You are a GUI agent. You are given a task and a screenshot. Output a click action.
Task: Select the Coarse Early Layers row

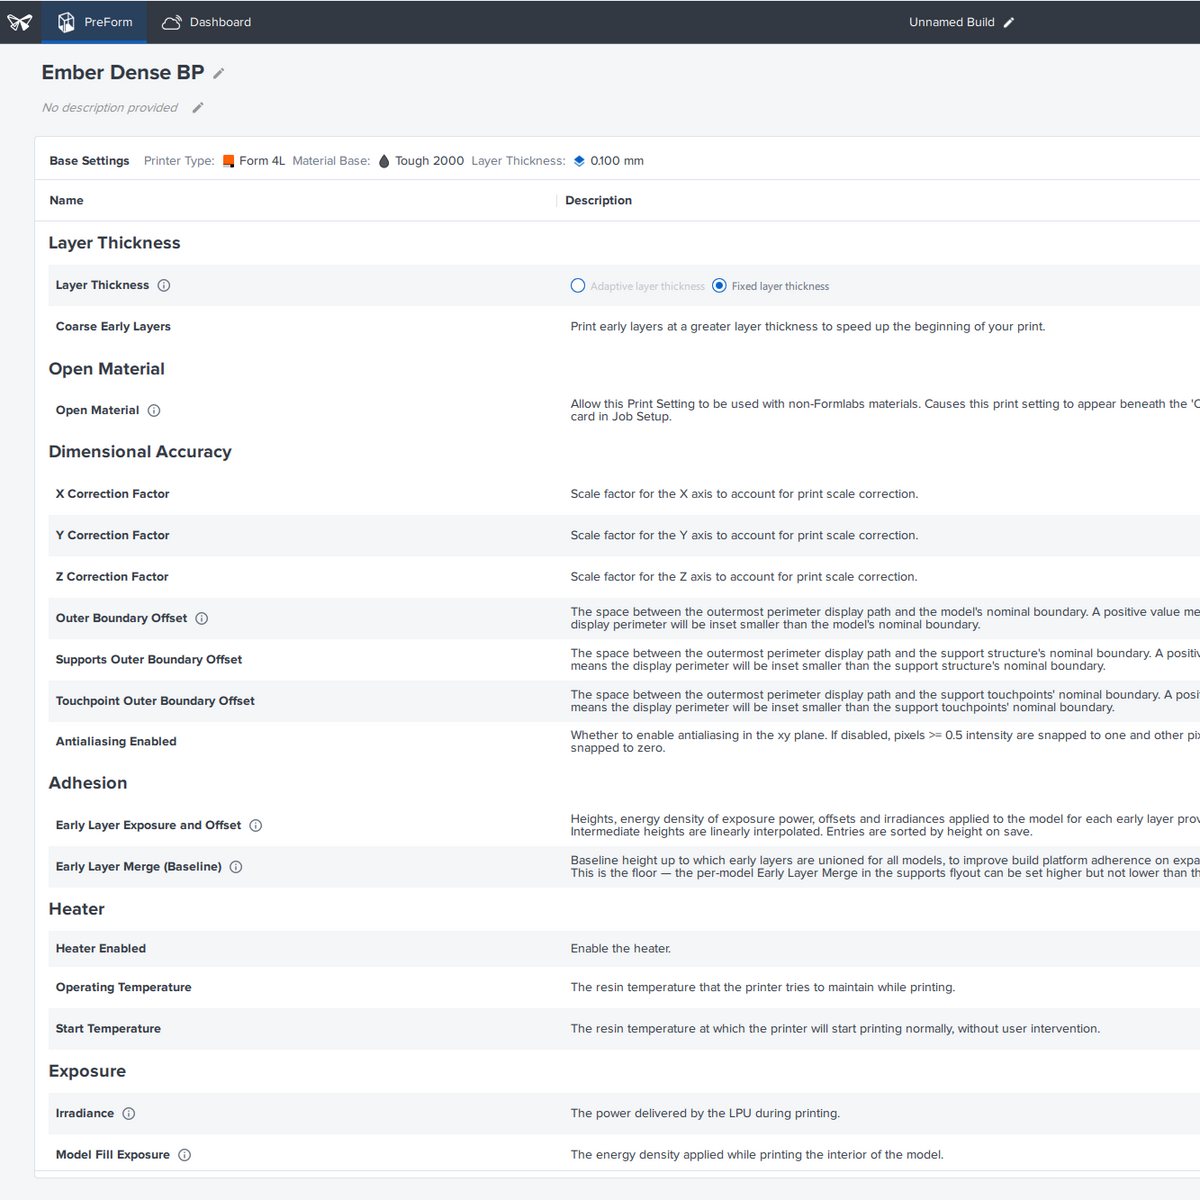(624, 327)
